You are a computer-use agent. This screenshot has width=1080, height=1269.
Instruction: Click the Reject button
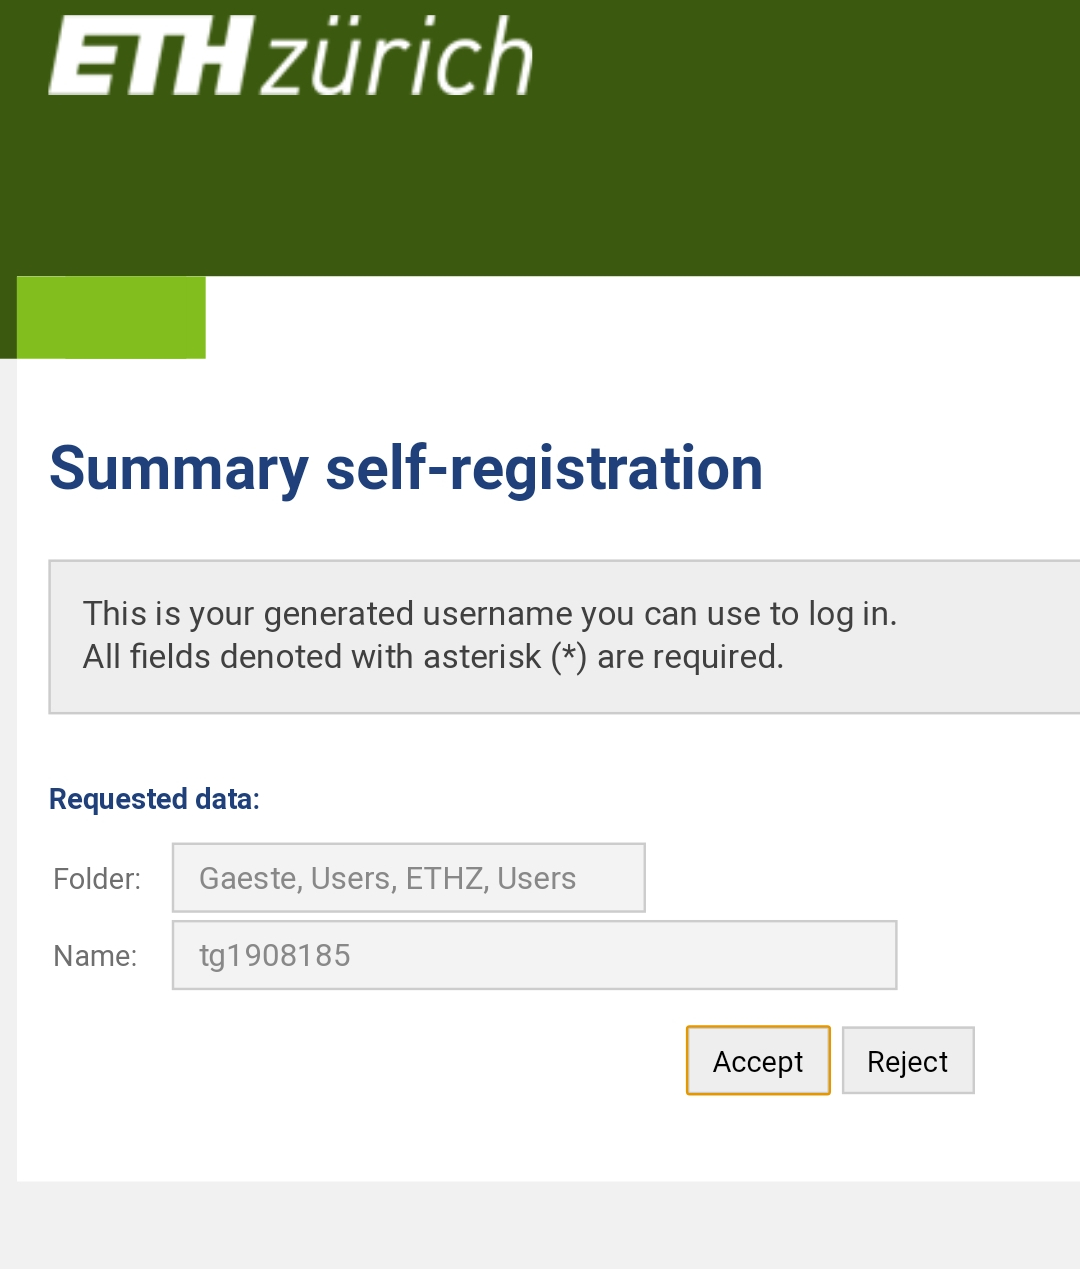(x=908, y=1061)
